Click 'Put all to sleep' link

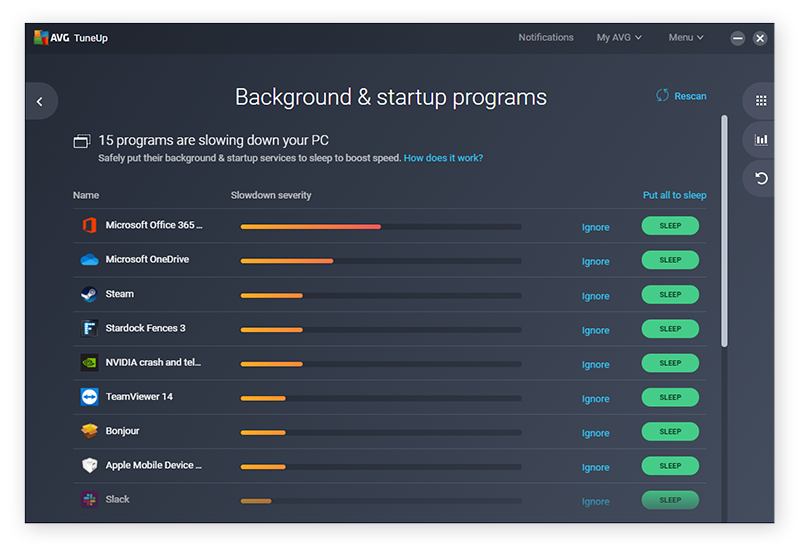[674, 195]
